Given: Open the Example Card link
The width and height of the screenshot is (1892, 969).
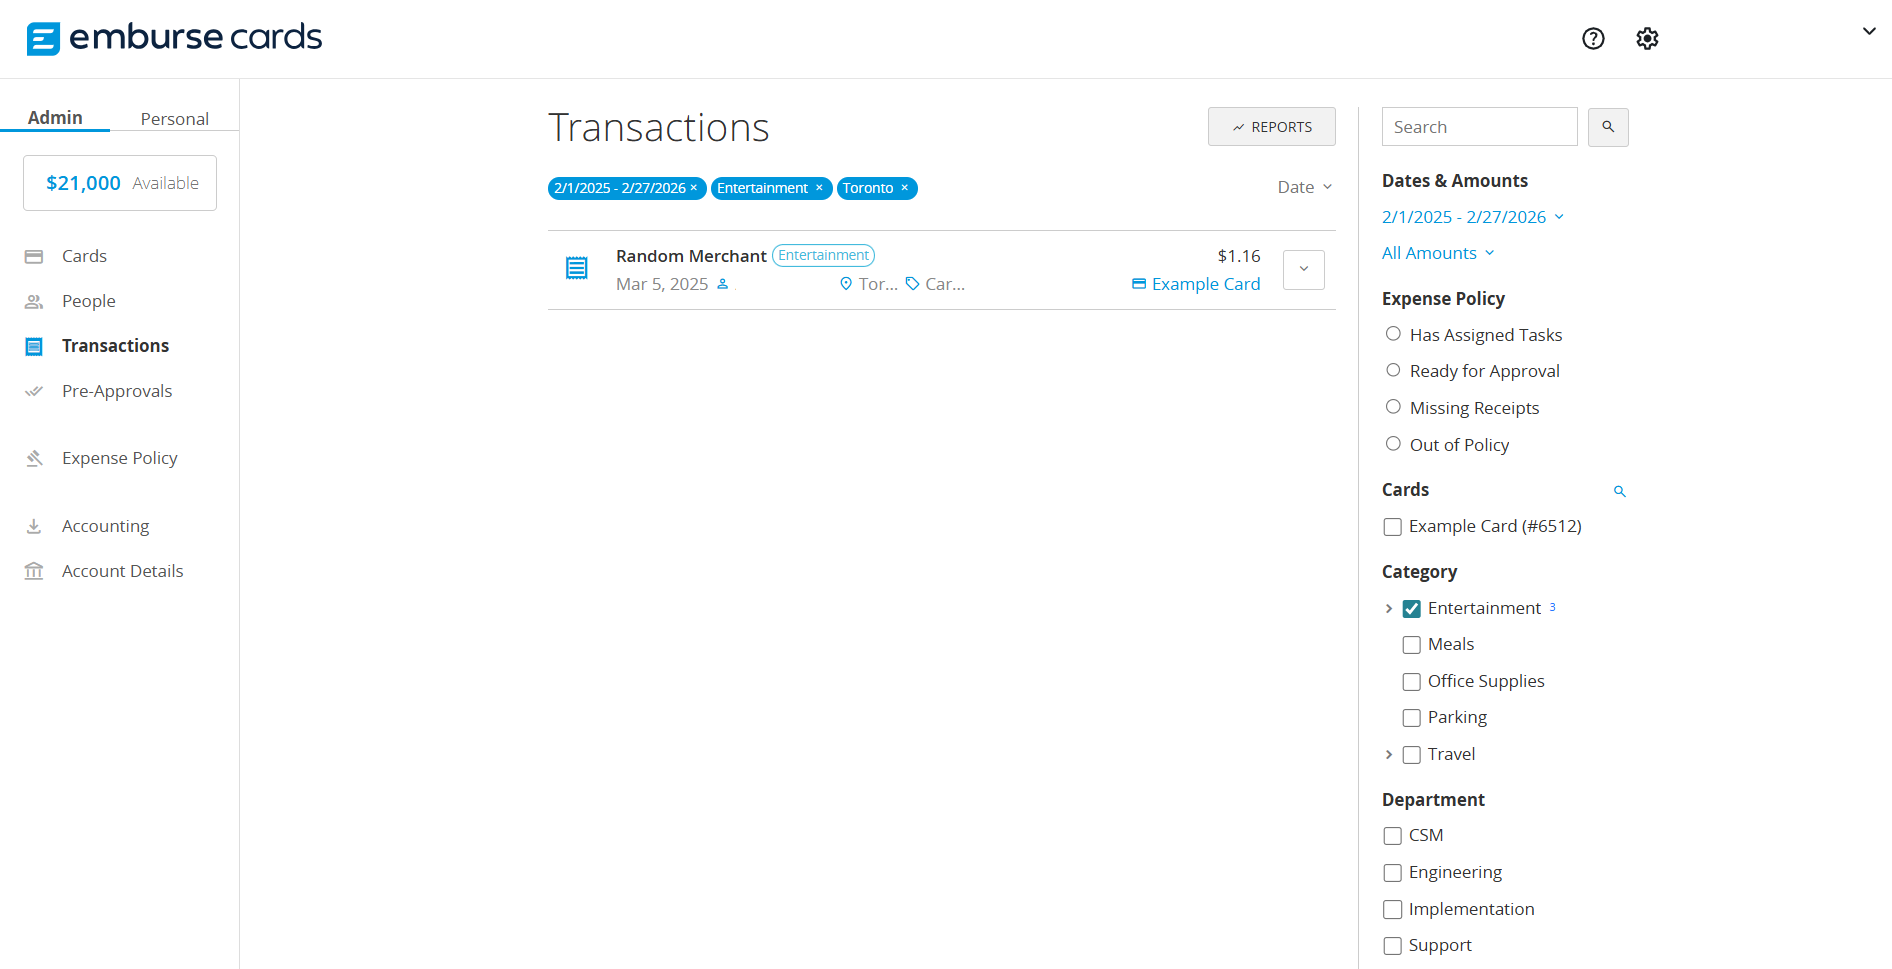Looking at the screenshot, I should (x=1205, y=284).
